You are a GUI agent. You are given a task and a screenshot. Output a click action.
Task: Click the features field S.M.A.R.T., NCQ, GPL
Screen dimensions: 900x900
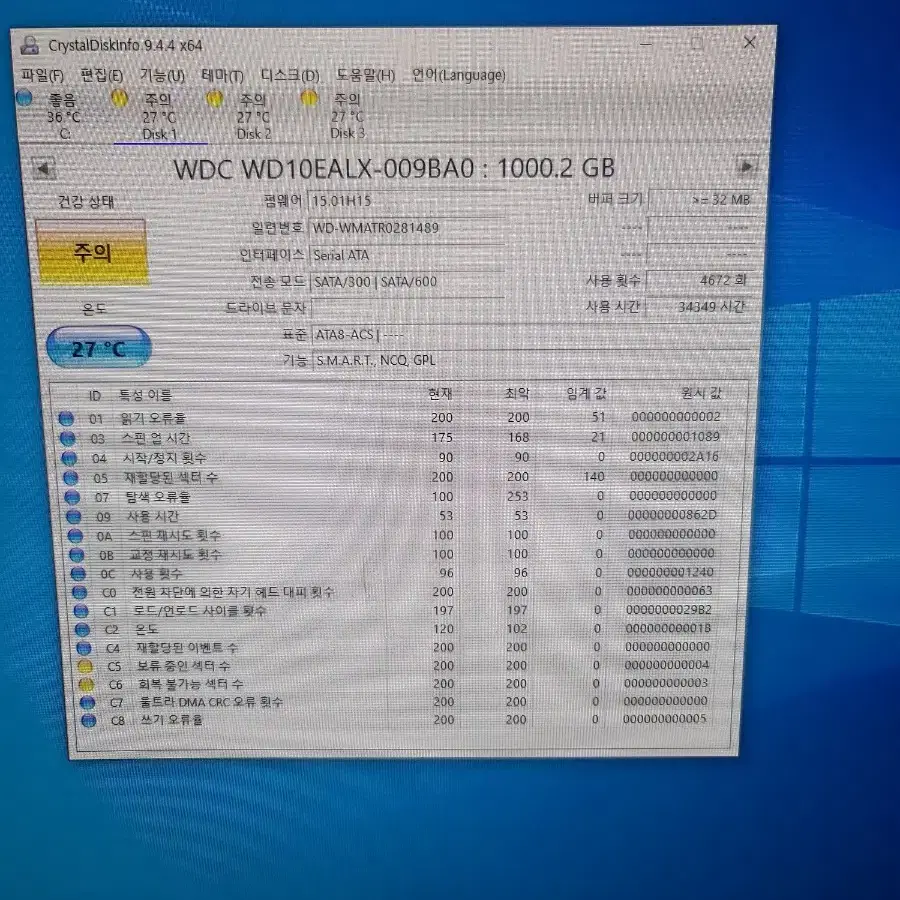[533, 360]
